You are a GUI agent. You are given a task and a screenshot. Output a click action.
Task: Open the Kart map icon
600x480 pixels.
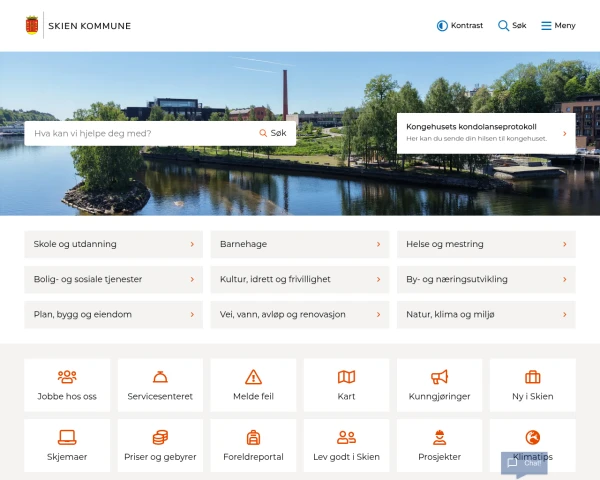point(346,377)
